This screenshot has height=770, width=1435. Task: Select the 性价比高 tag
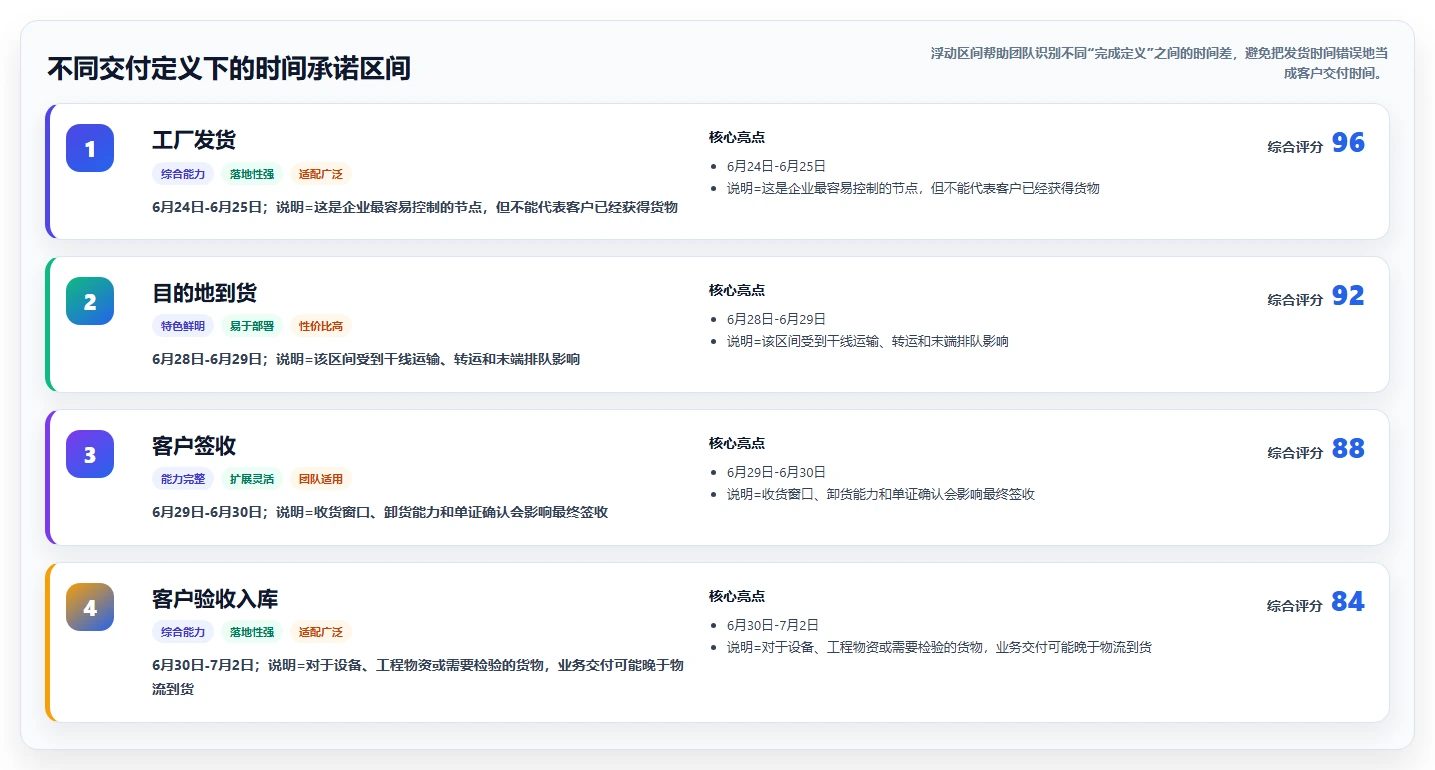coord(321,326)
